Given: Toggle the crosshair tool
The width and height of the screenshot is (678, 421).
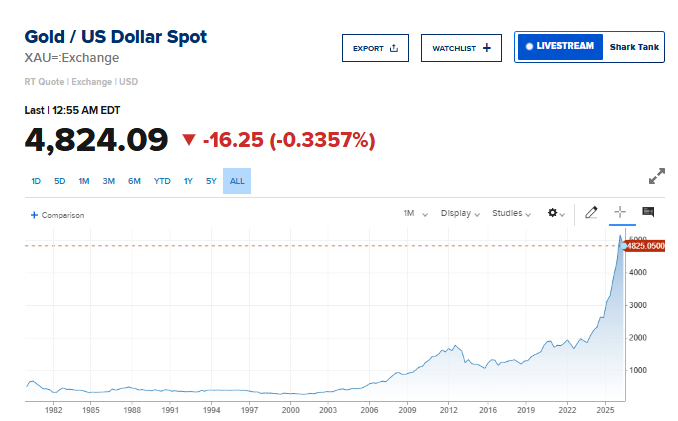Looking at the screenshot, I should [620, 212].
